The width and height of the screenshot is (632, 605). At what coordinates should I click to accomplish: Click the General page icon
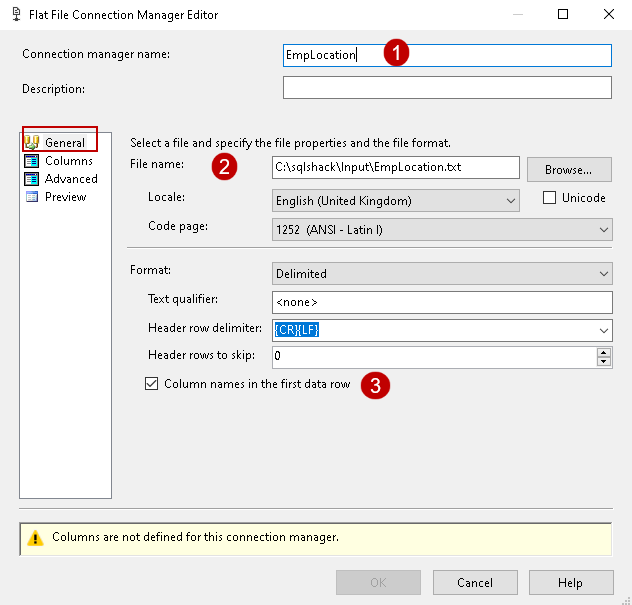pyautogui.click(x=32, y=143)
